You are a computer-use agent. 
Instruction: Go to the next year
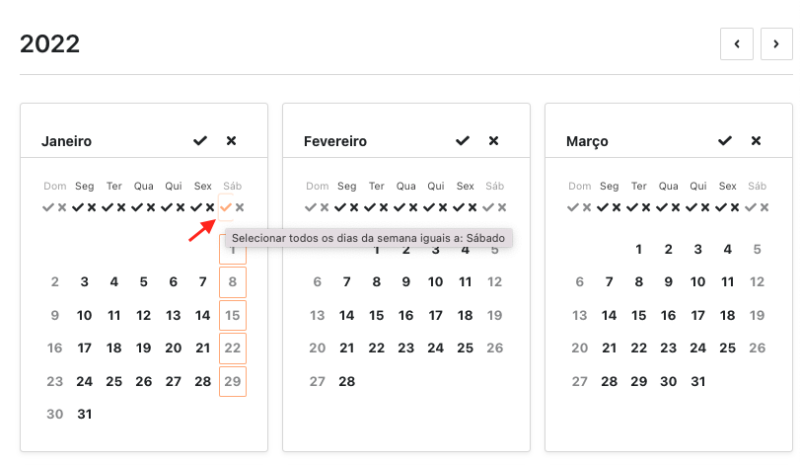pyautogui.click(x=776, y=44)
